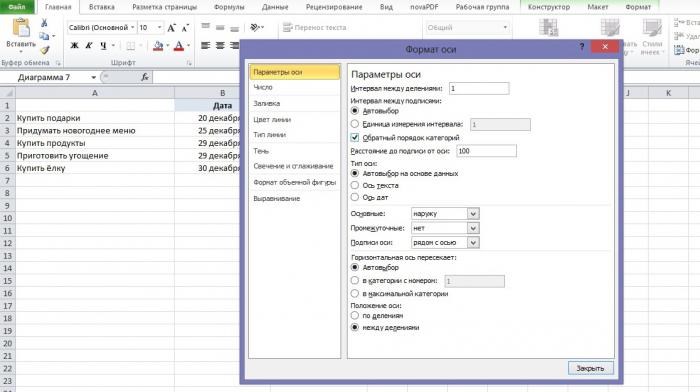Select в максимальной категории radio

tap(355, 293)
